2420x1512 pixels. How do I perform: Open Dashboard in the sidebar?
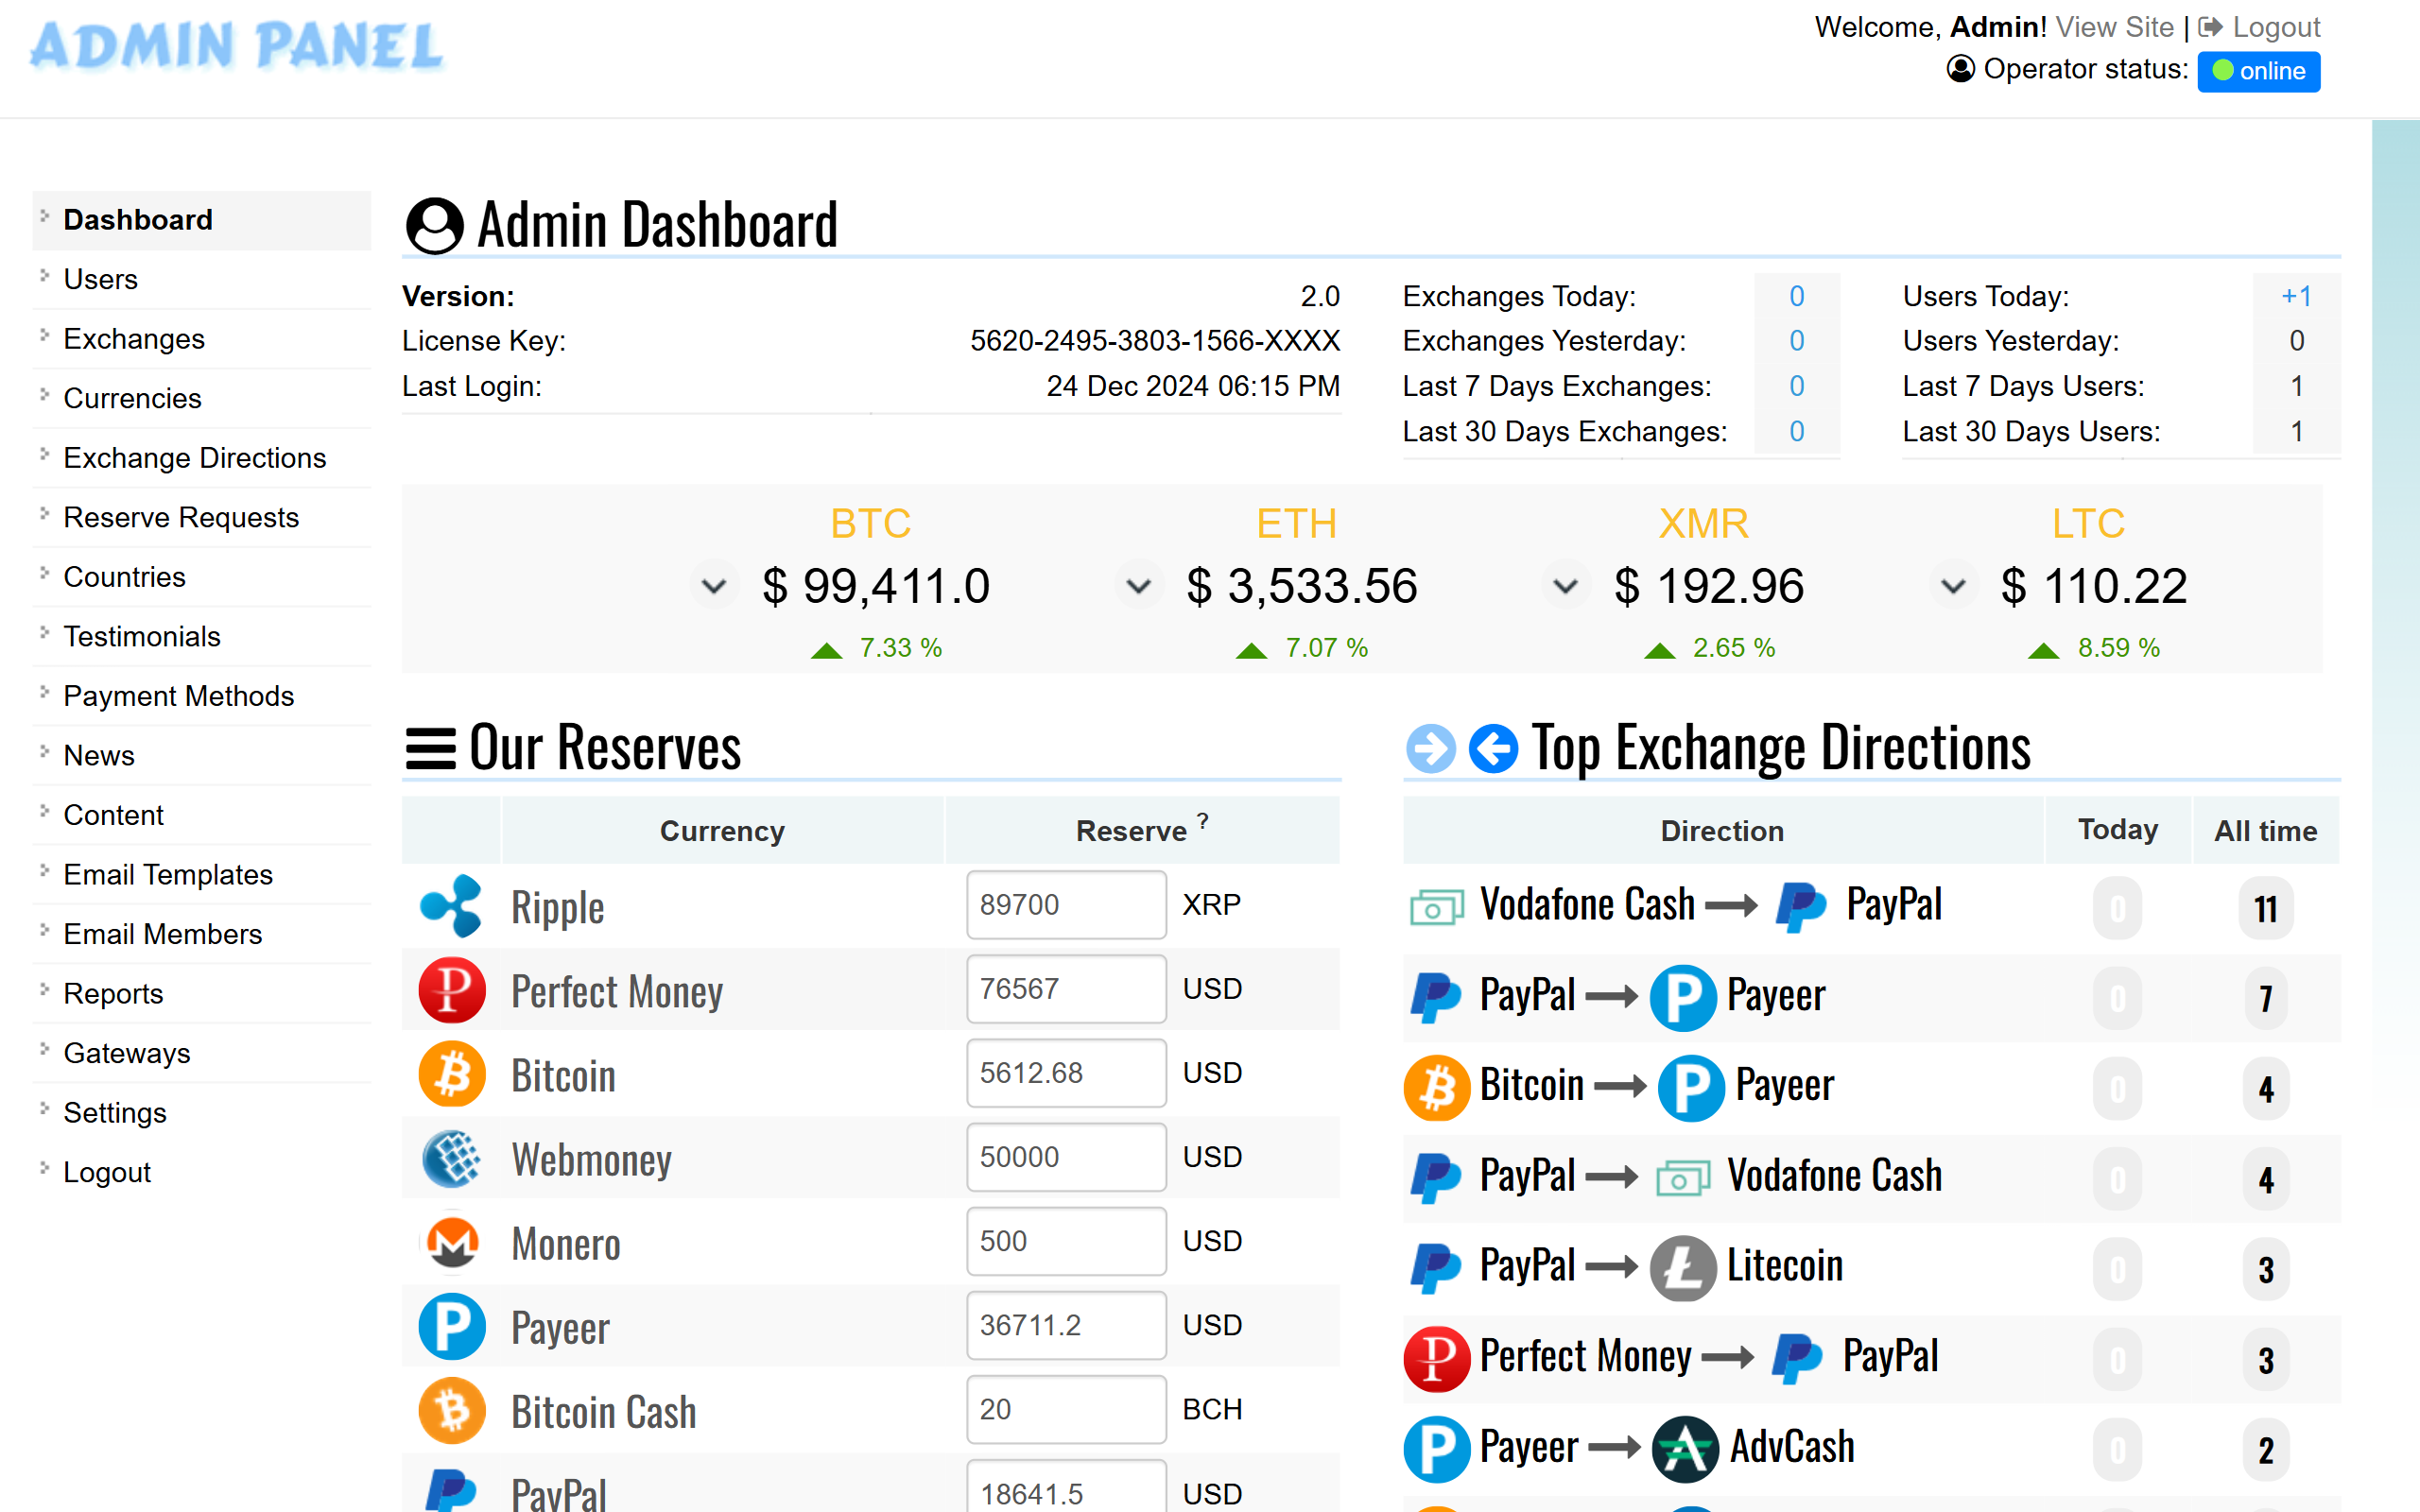[x=201, y=220]
